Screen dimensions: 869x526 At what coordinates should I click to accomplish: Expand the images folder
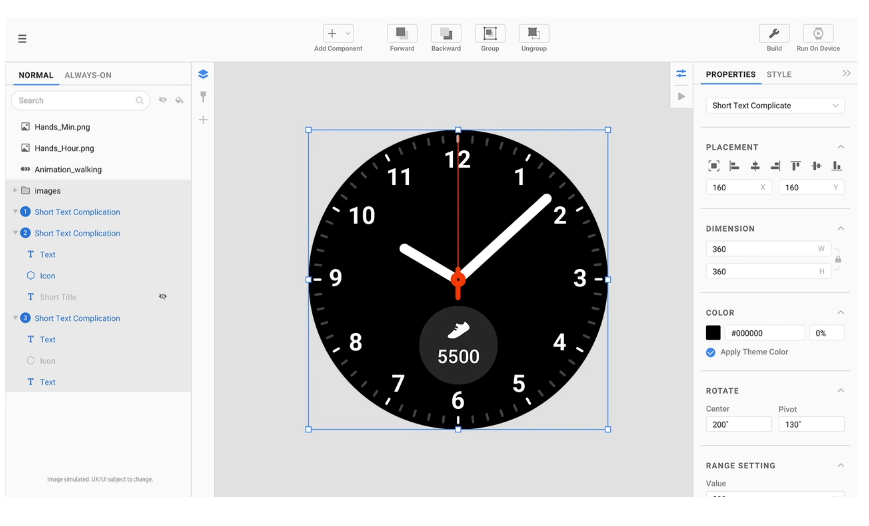coord(15,190)
